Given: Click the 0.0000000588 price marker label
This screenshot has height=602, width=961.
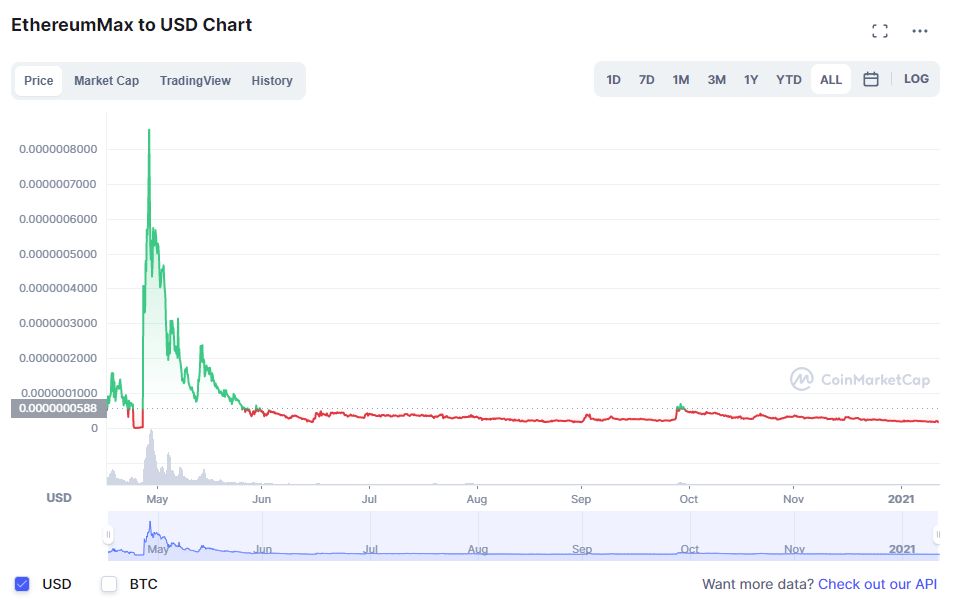Looking at the screenshot, I should click(x=59, y=408).
